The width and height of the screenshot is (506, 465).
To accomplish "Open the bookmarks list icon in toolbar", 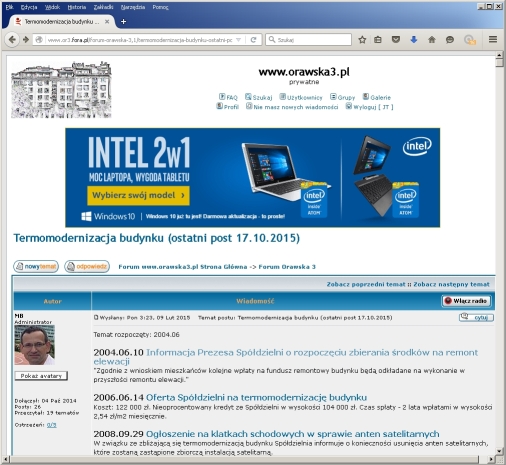I will (x=378, y=40).
